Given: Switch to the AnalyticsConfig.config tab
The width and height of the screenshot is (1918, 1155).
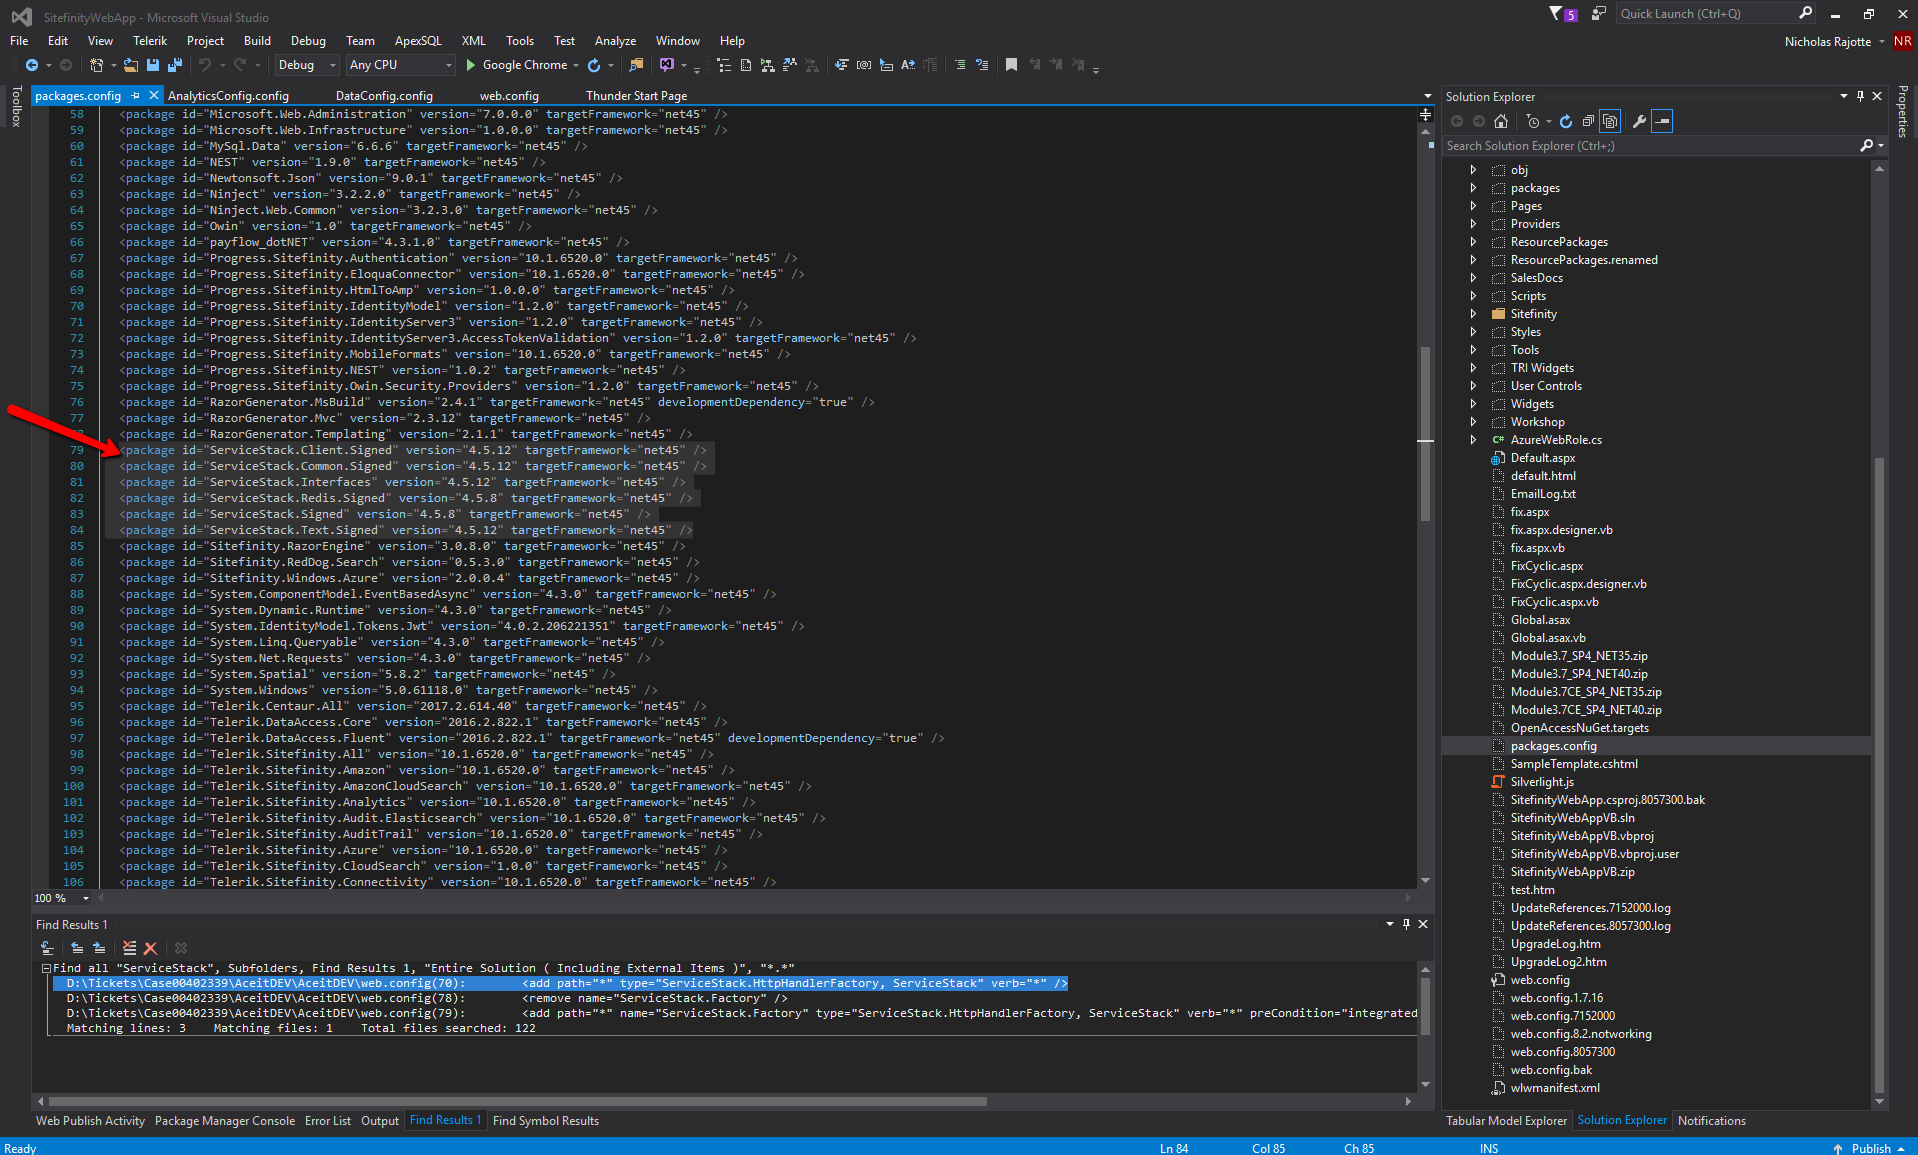Looking at the screenshot, I should [228, 96].
